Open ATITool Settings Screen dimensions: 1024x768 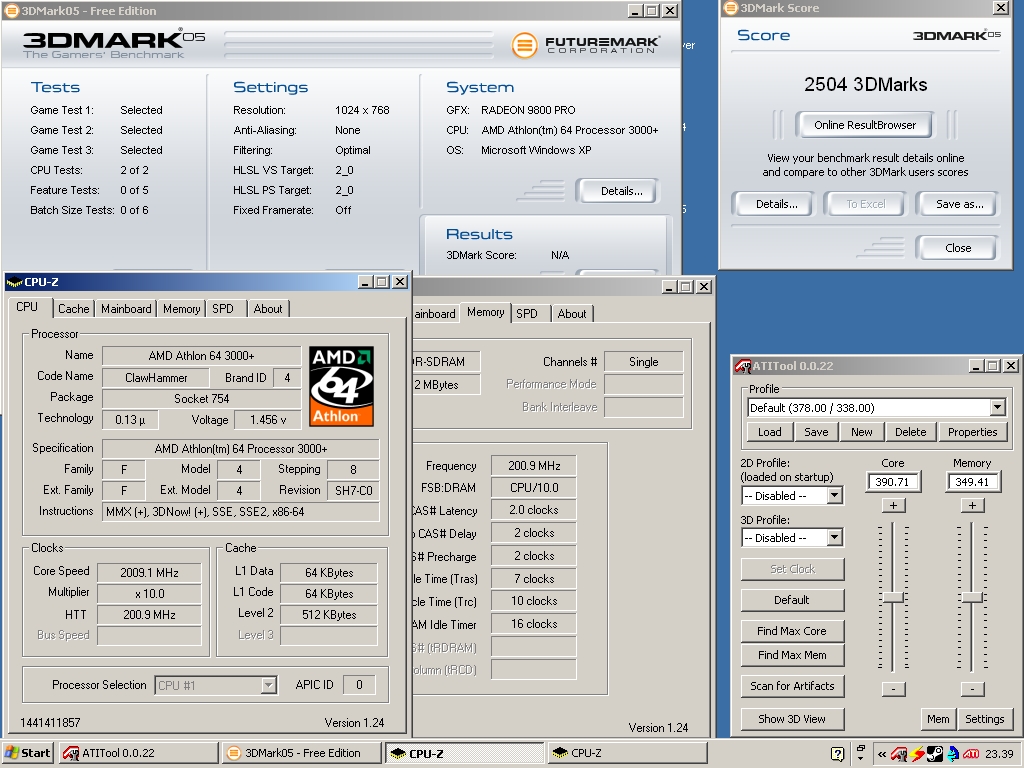[x=984, y=719]
